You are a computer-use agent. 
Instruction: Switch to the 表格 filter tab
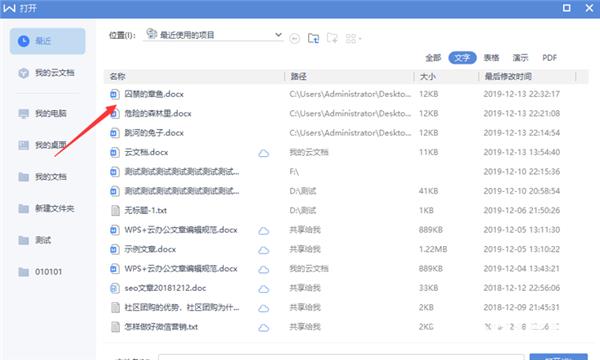491,58
